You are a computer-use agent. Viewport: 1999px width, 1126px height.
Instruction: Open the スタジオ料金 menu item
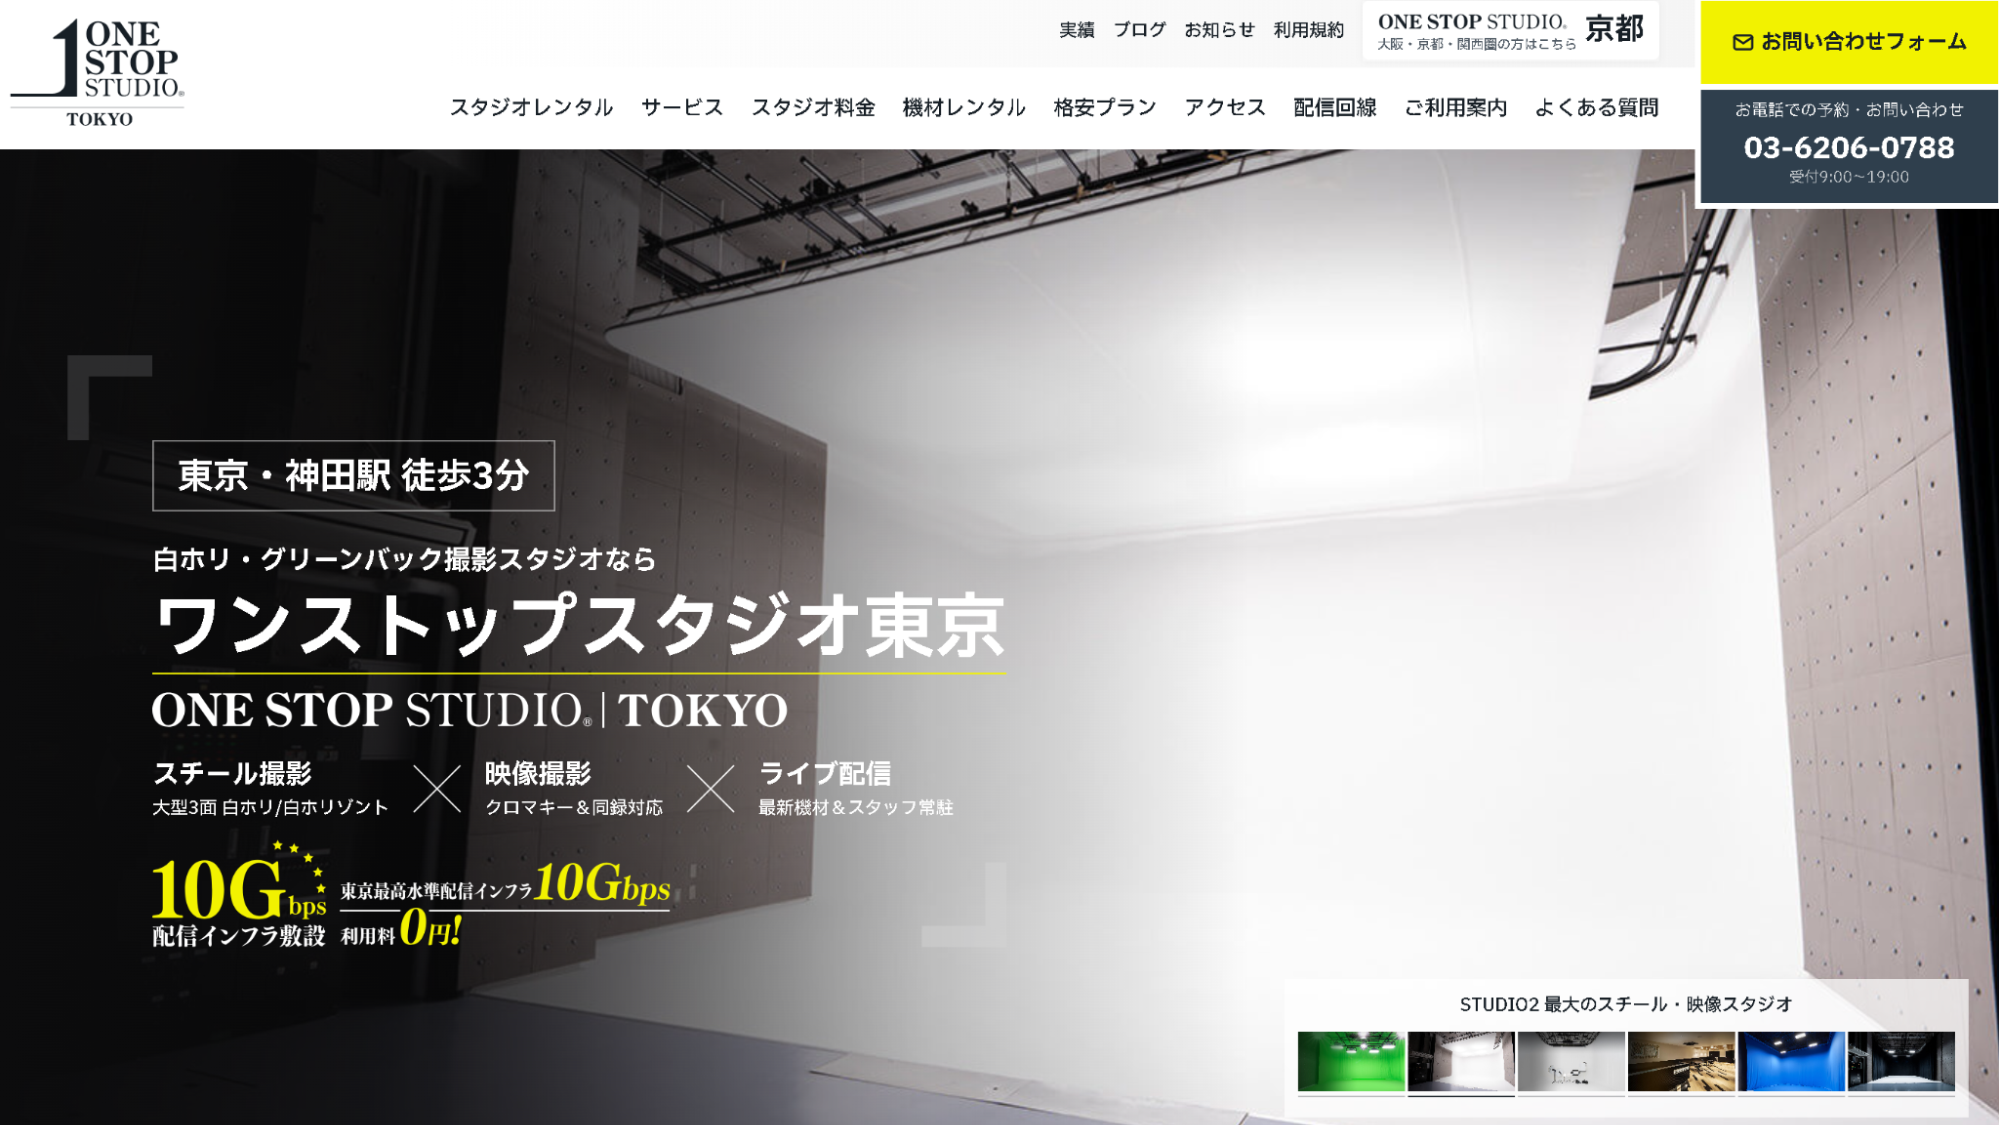[813, 107]
